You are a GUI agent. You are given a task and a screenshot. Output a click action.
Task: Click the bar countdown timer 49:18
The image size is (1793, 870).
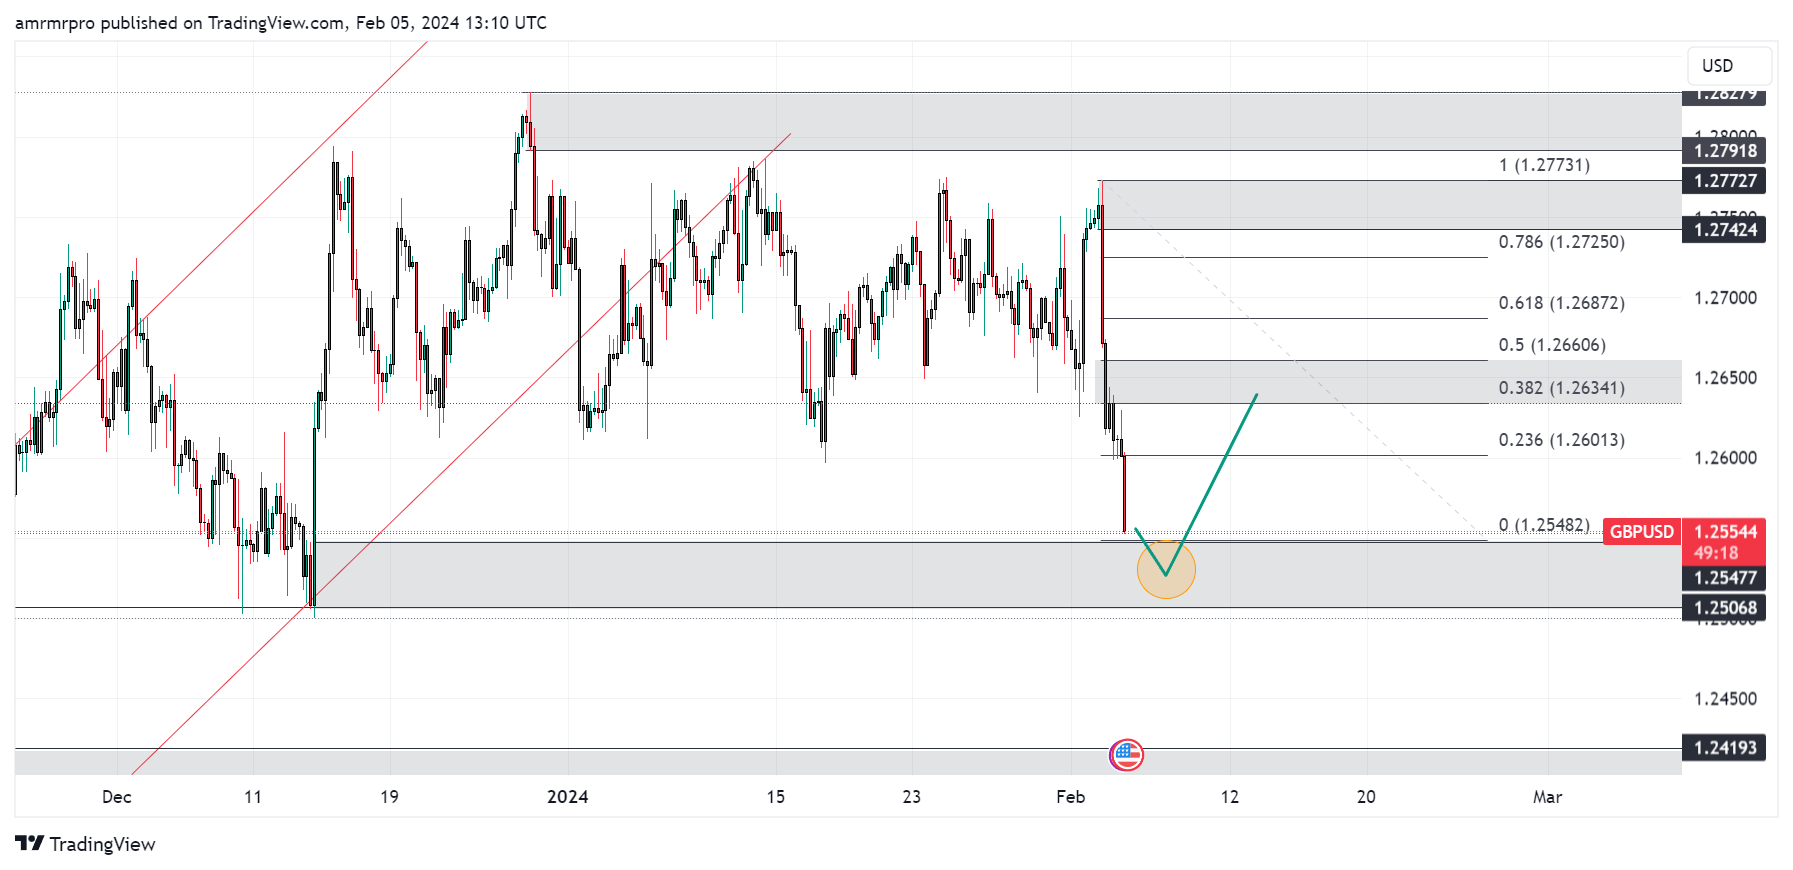coord(1715,553)
